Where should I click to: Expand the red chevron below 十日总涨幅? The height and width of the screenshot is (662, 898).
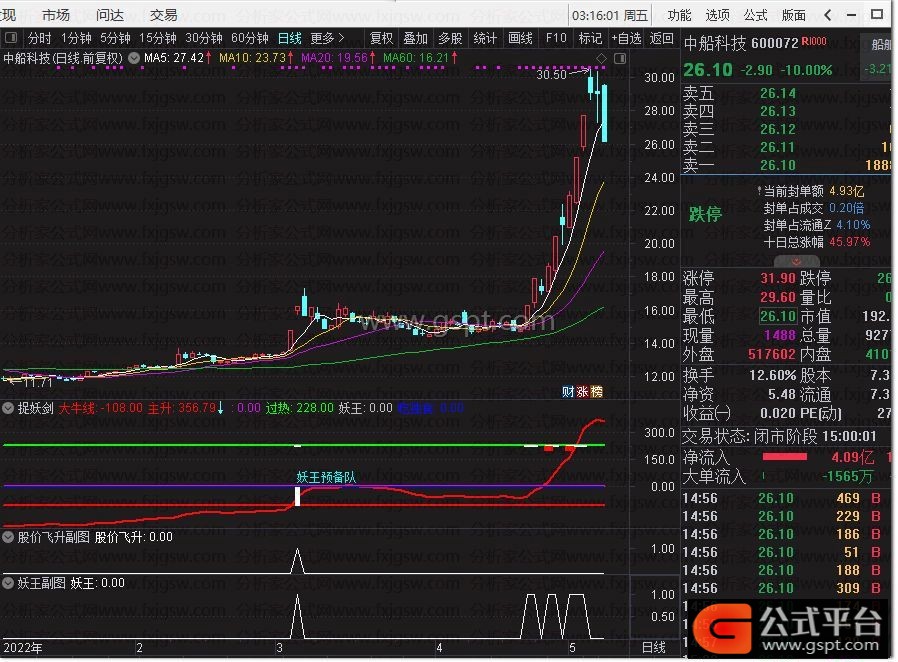[796, 261]
